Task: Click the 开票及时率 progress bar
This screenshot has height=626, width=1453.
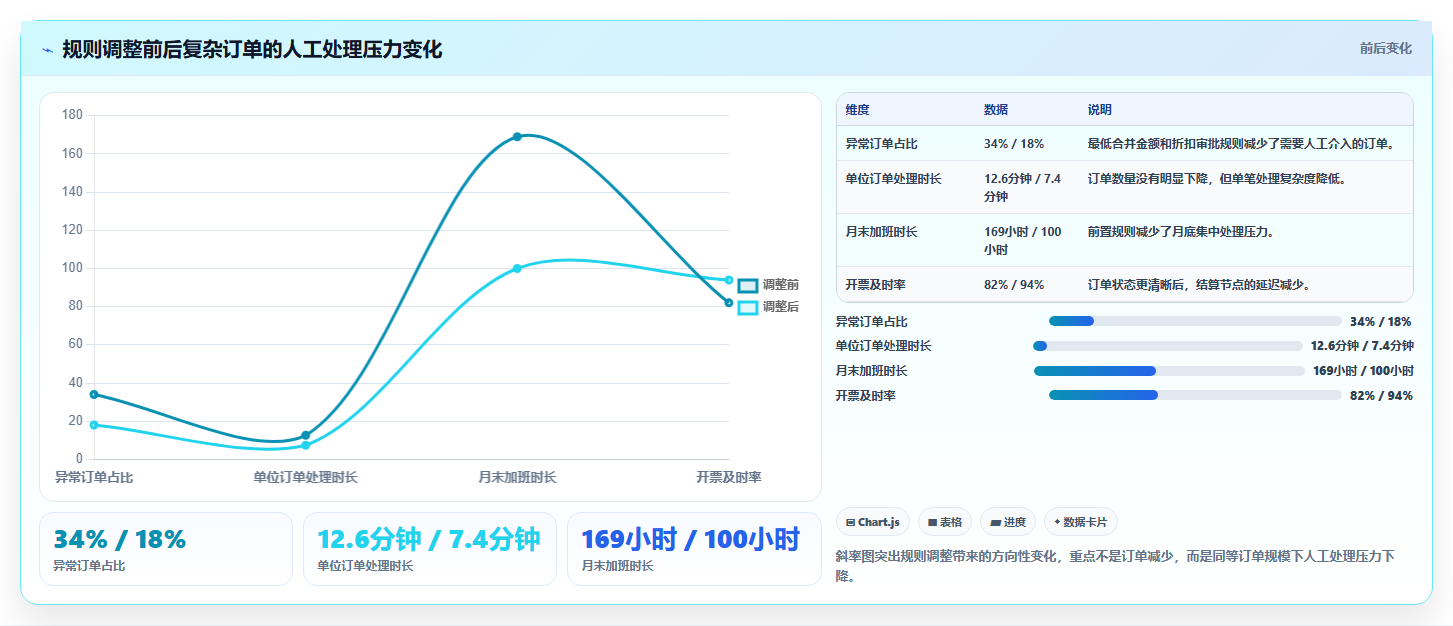Action: click(x=1195, y=395)
